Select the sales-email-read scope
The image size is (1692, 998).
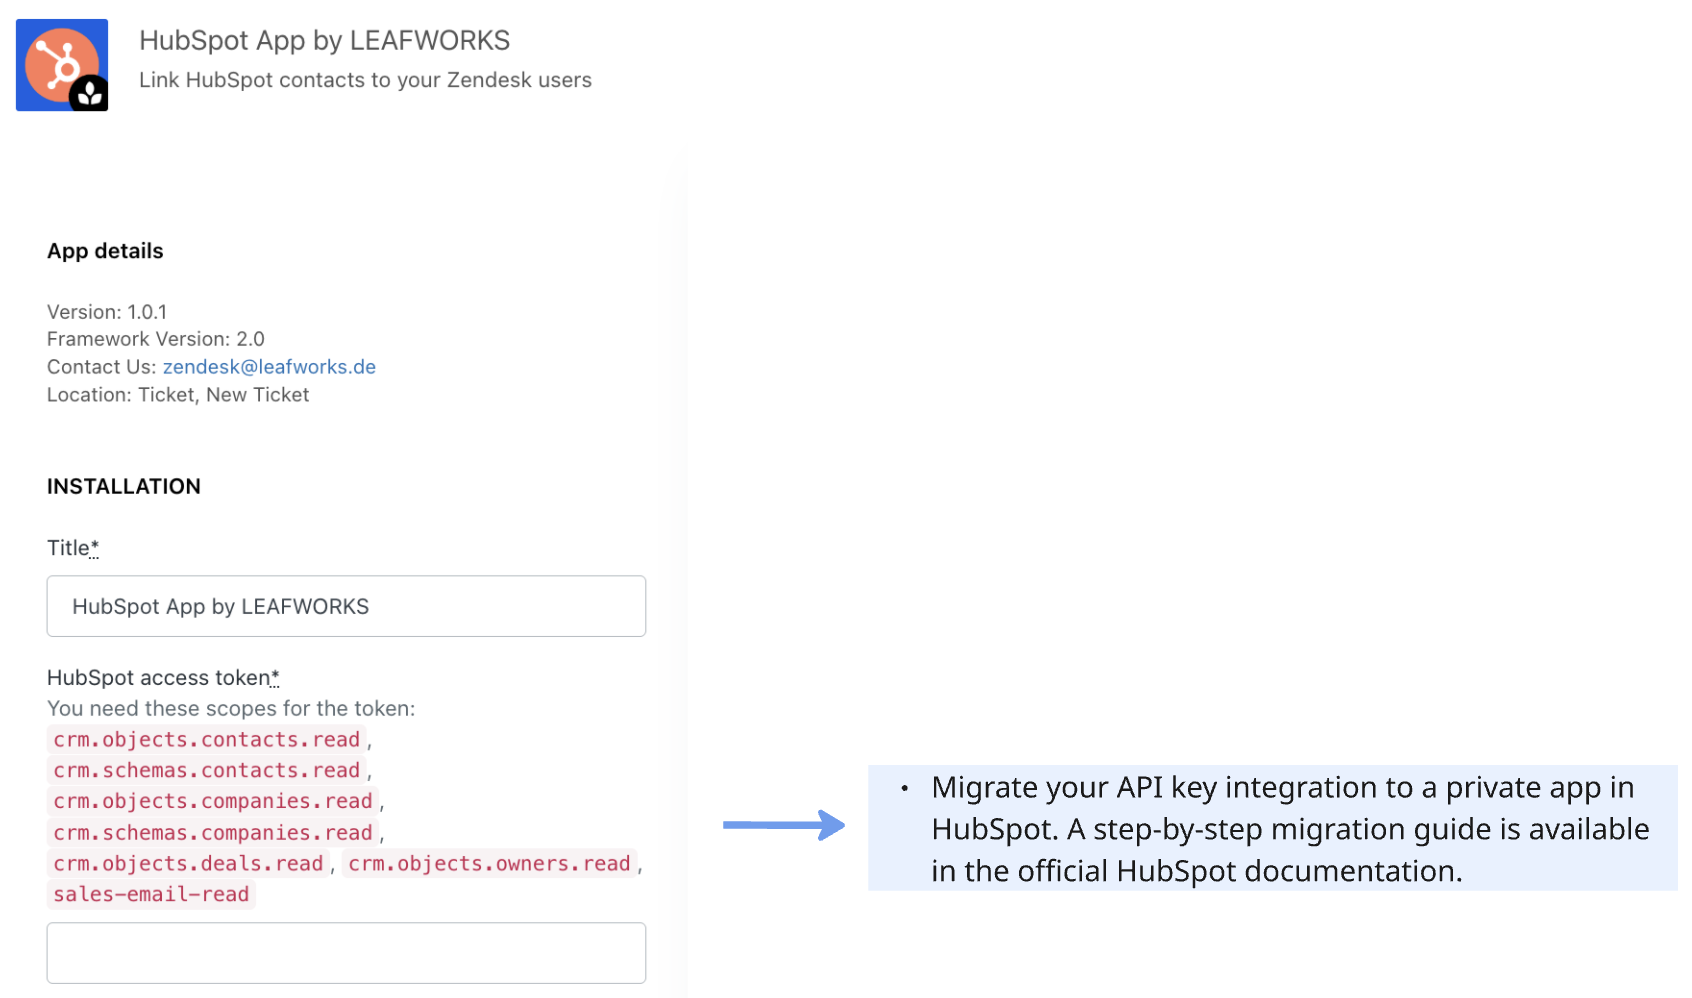[x=151, y=895]
